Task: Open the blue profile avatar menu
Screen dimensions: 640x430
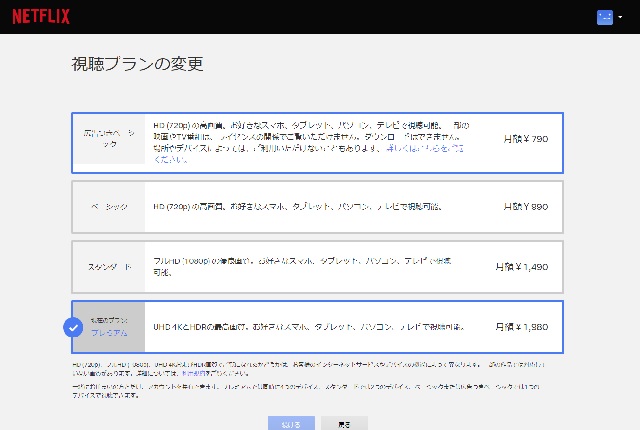Action: [604, 17]
